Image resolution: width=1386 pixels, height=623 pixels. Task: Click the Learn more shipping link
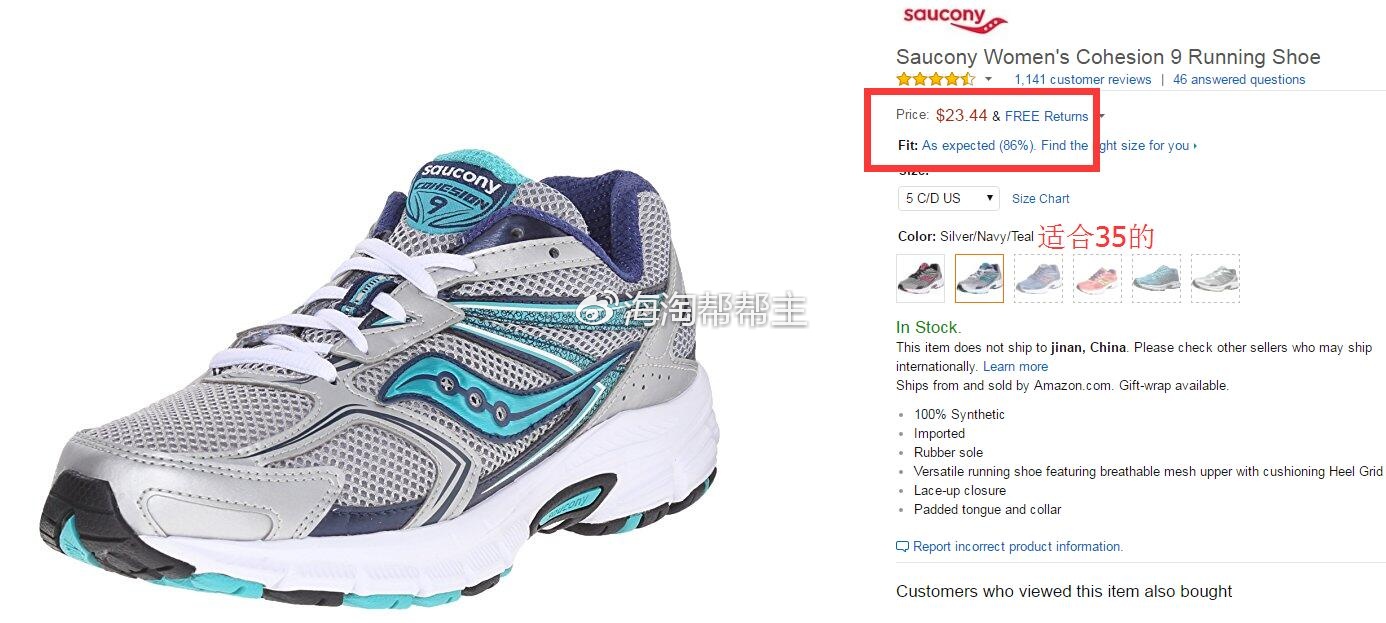coord(1015,367)
